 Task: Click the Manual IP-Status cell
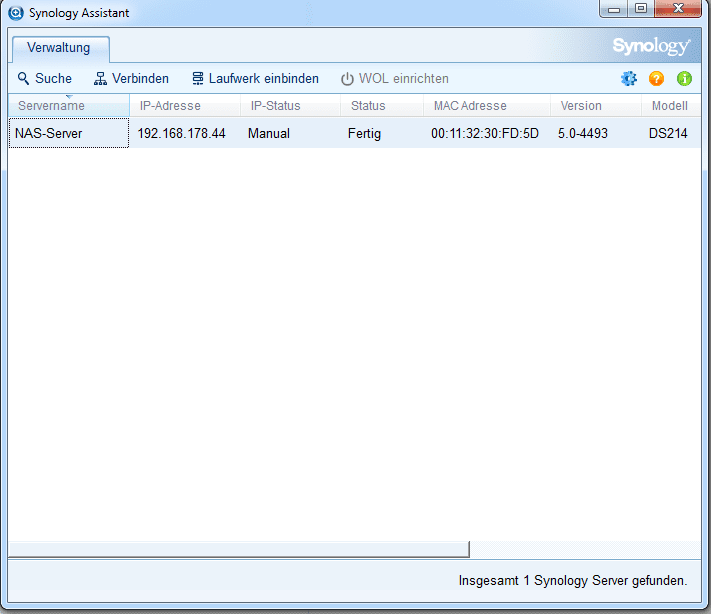tap(269, 133)
